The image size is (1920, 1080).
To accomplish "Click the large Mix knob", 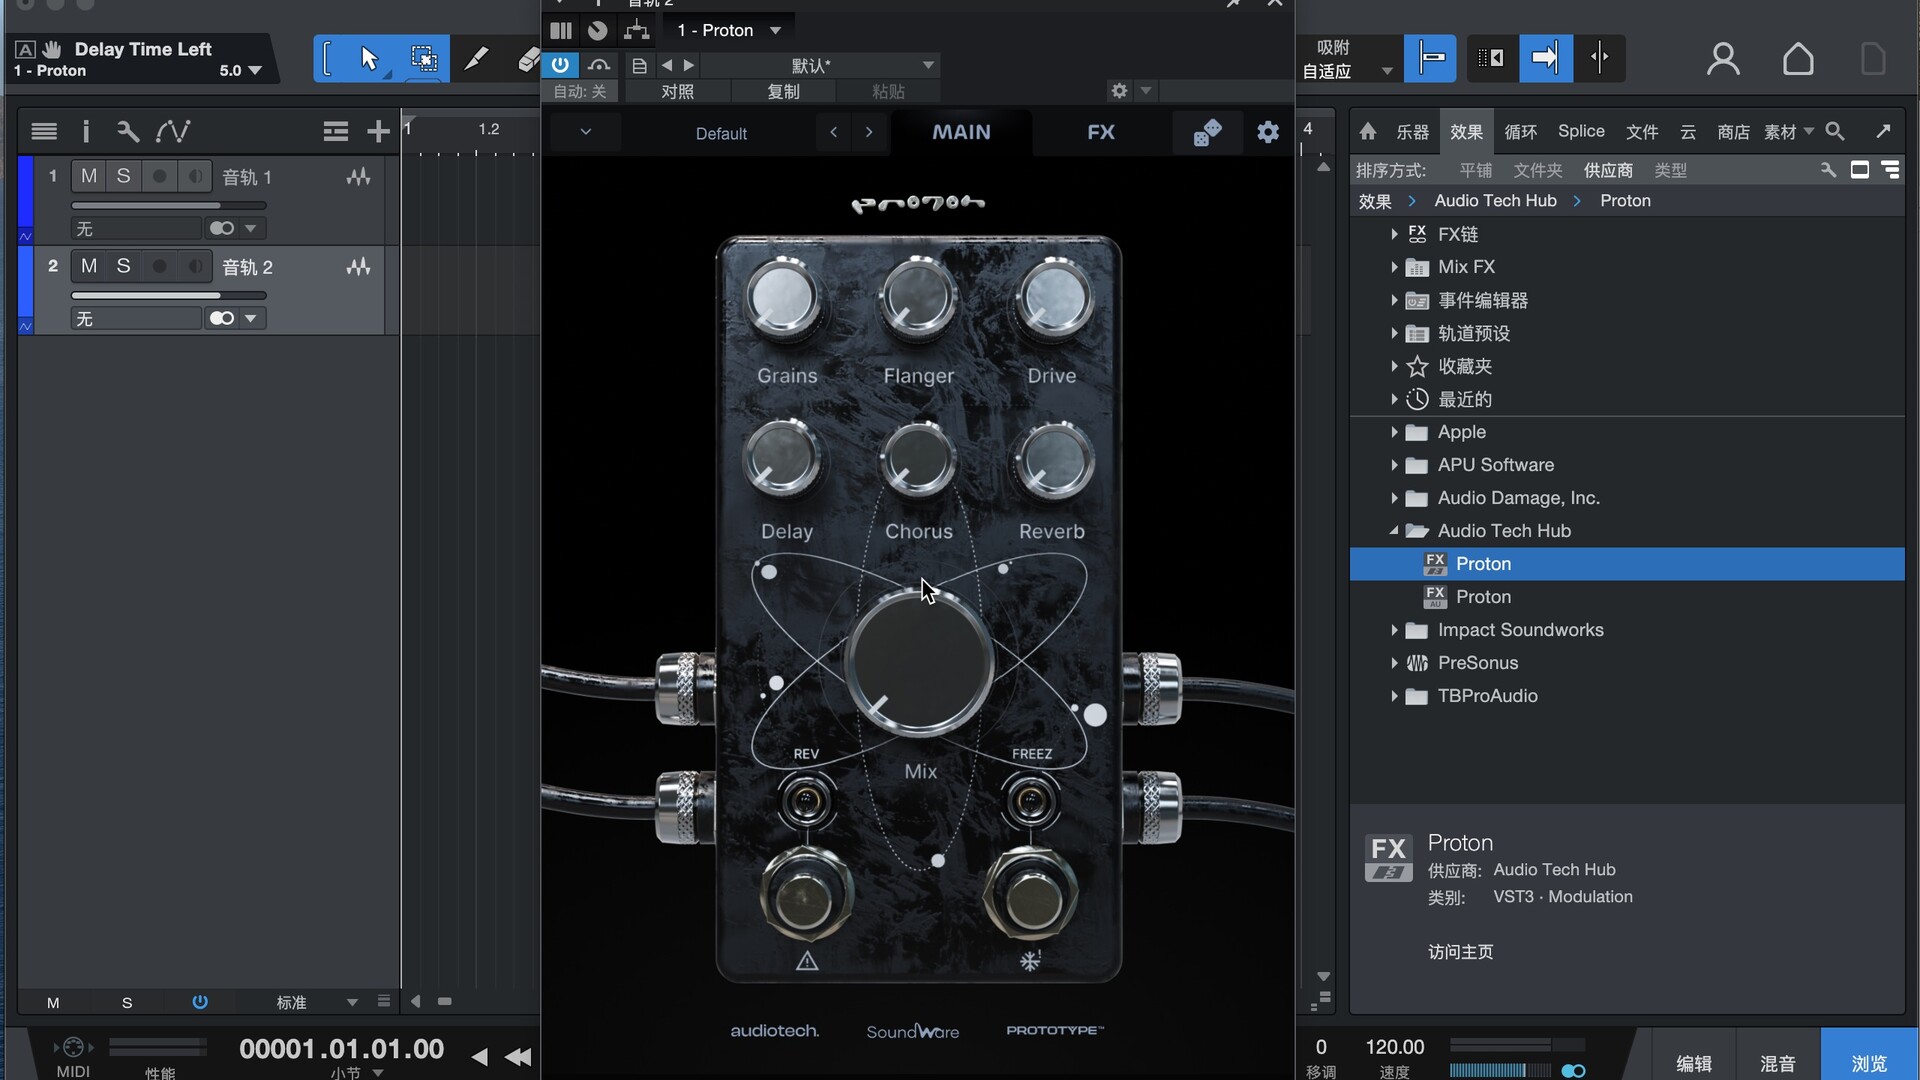I will [x=919, y=663].
